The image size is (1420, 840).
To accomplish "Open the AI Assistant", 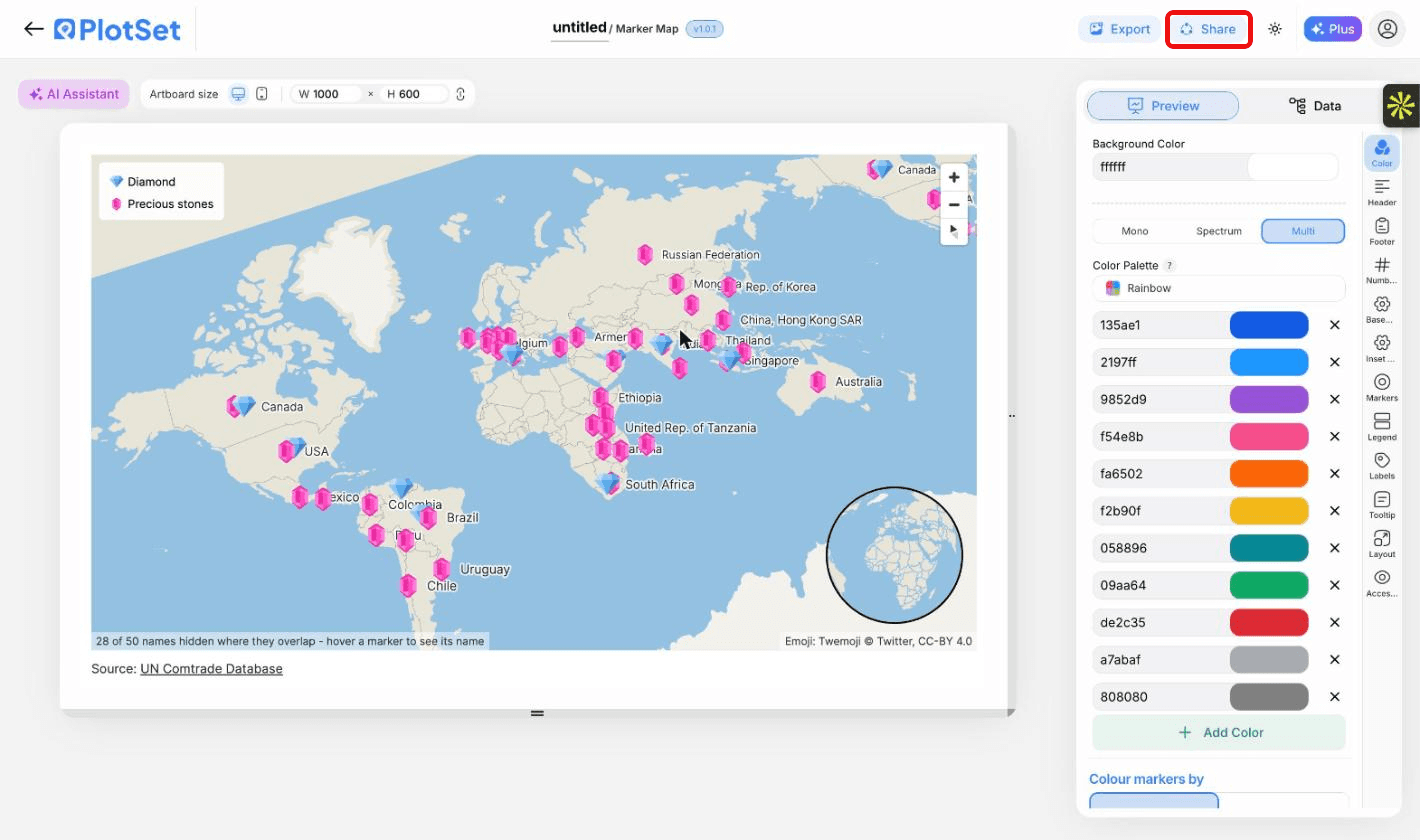I will click(x=74, y=94).
